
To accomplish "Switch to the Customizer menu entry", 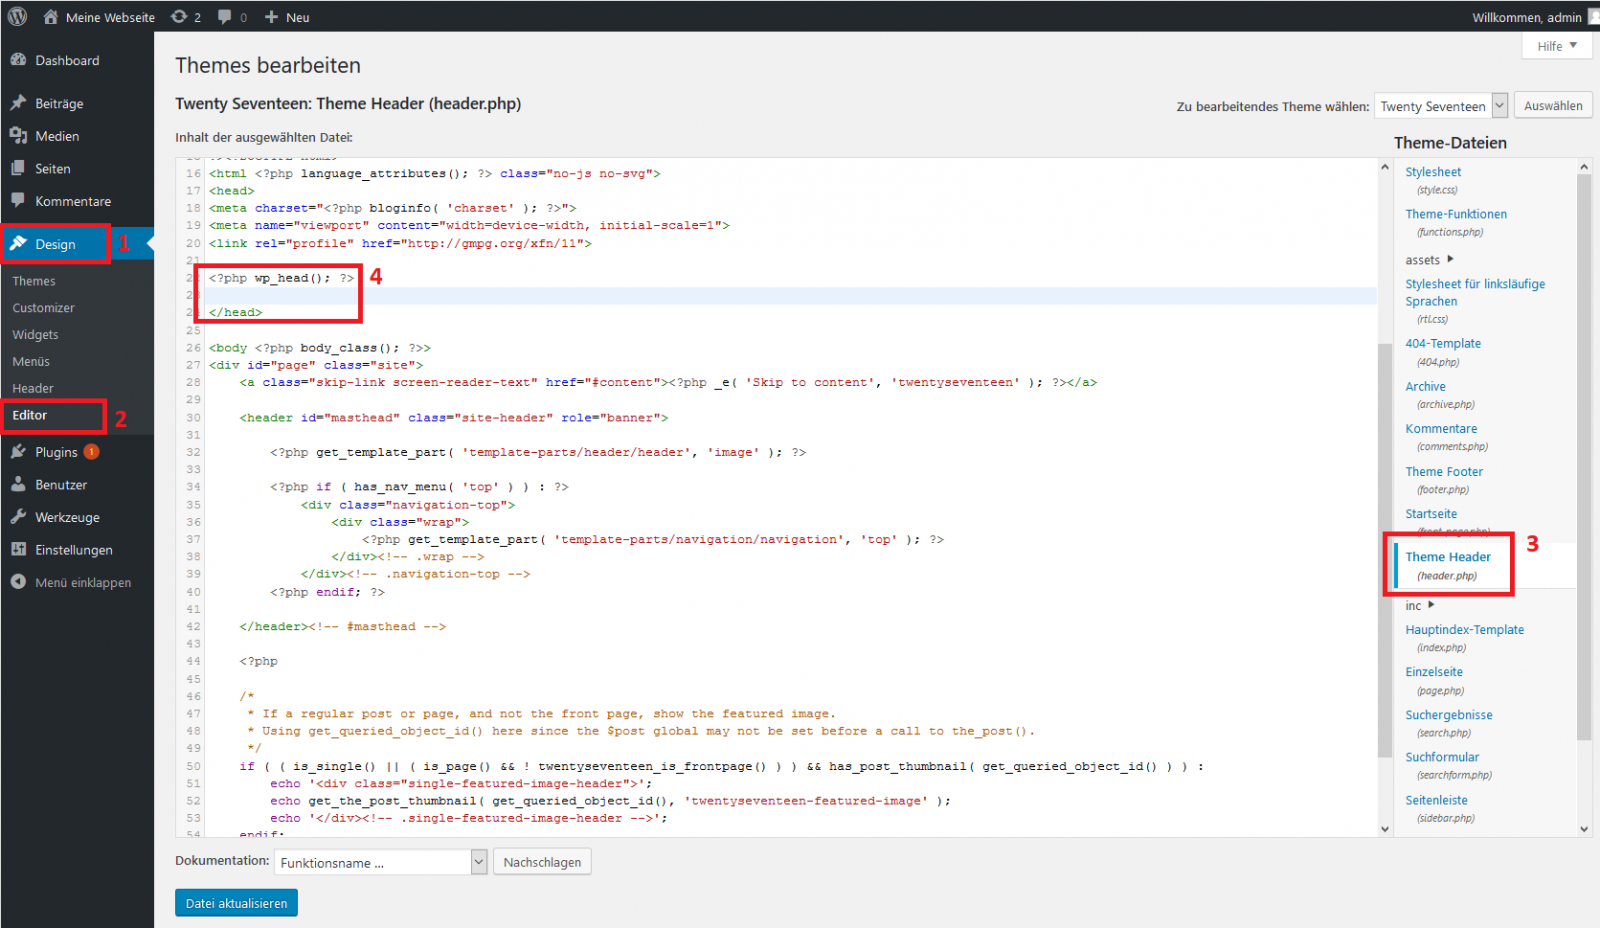I will click(43, 307).
